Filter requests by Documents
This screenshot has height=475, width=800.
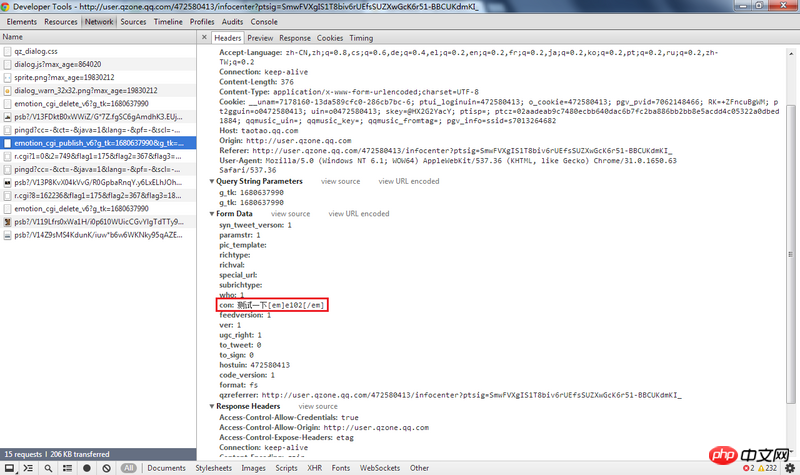tap(166, 468)
